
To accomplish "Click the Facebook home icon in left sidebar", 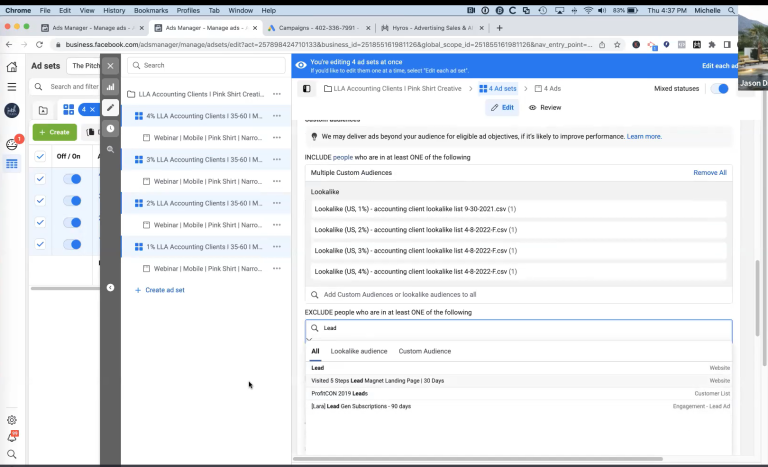I will click(x=12, y=67).
